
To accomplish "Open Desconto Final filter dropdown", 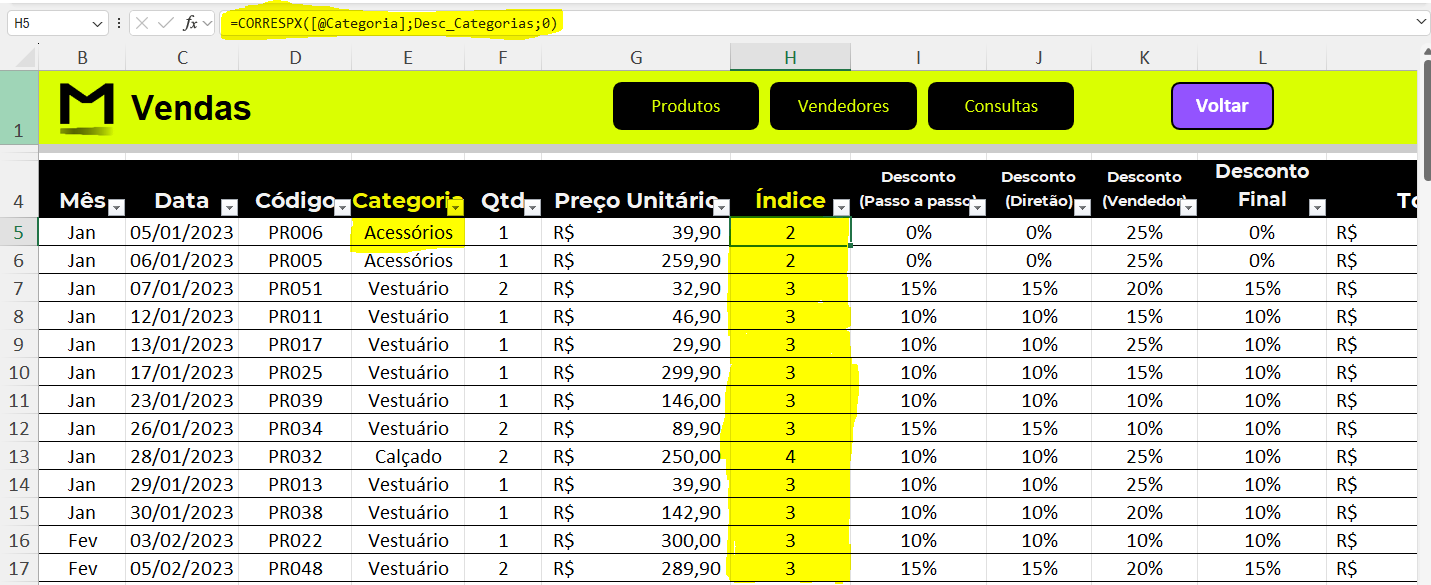I will tap(1317, 207).
